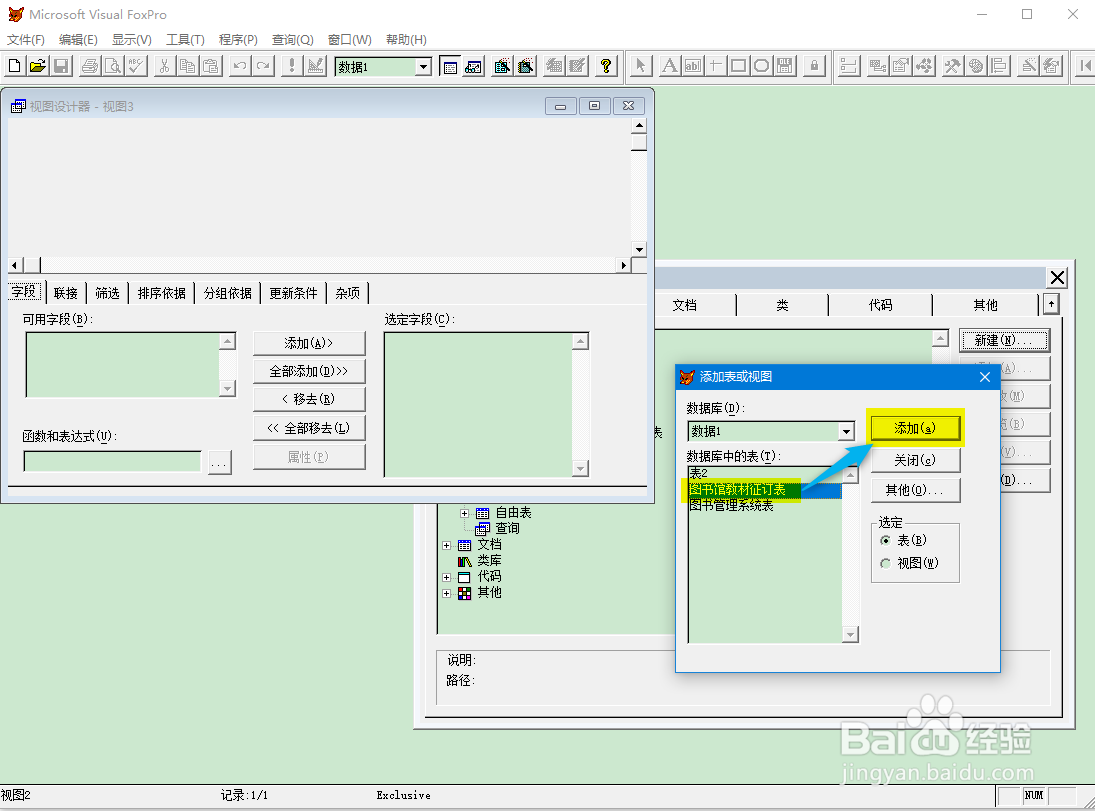The image size is (1095, 811).
Task: Toggle the Command Window toolbar icon
Action: coord(450,66)
